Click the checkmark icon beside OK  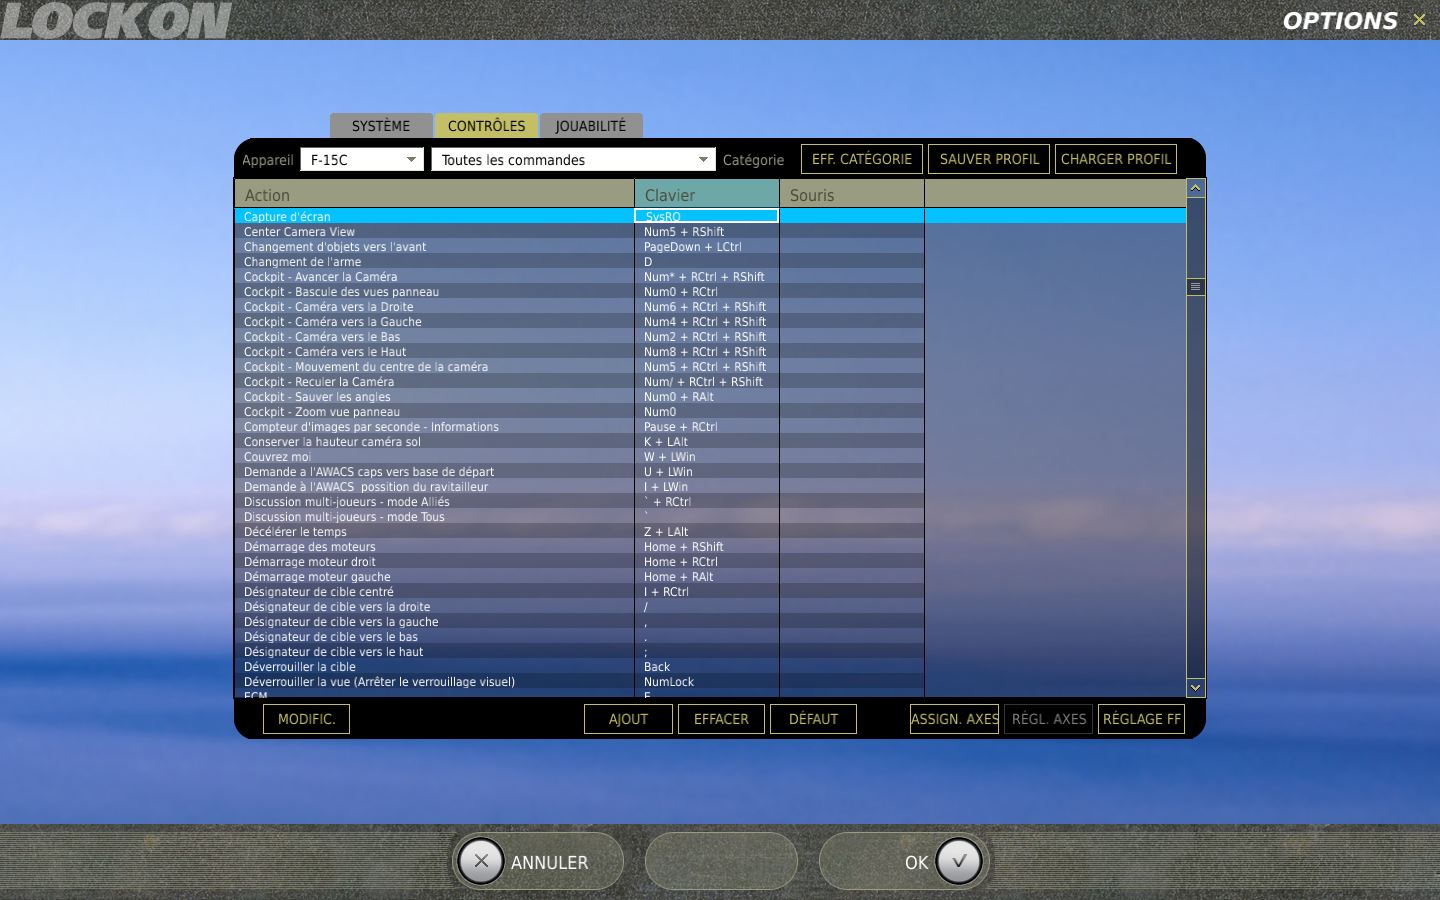(959, 861)
